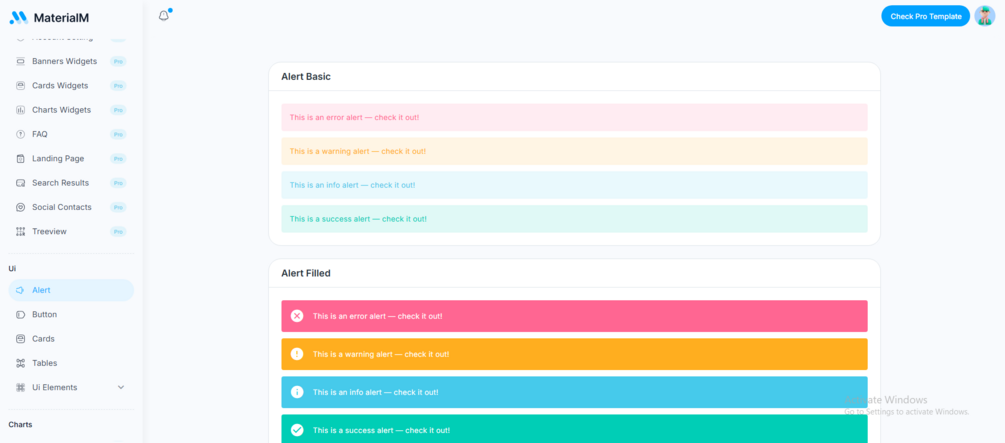The height and width of the screenshot is (443, 1005).
Task: Click the basic blue info alert
Action: [574, 185]
